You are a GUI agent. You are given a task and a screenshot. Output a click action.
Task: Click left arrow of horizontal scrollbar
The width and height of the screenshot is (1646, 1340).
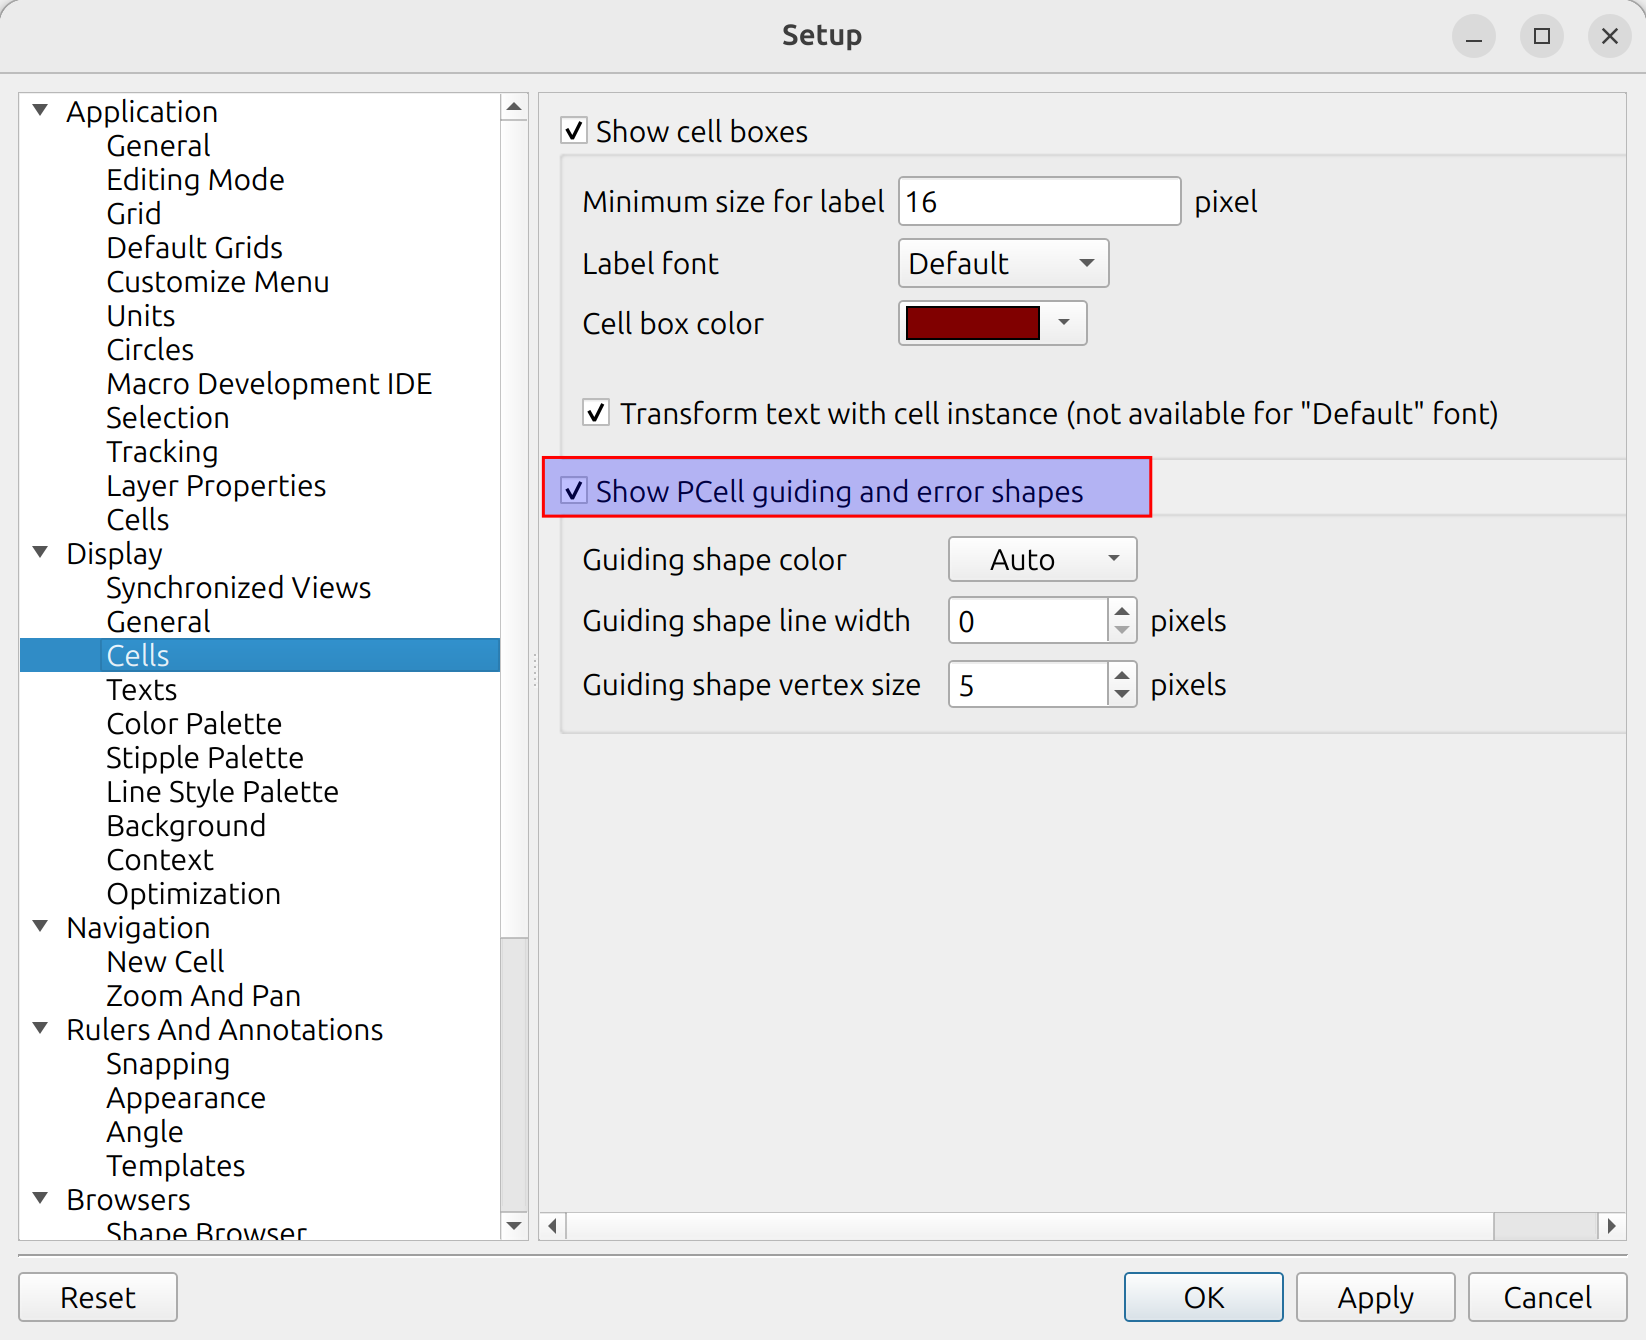click(553, 1226)
